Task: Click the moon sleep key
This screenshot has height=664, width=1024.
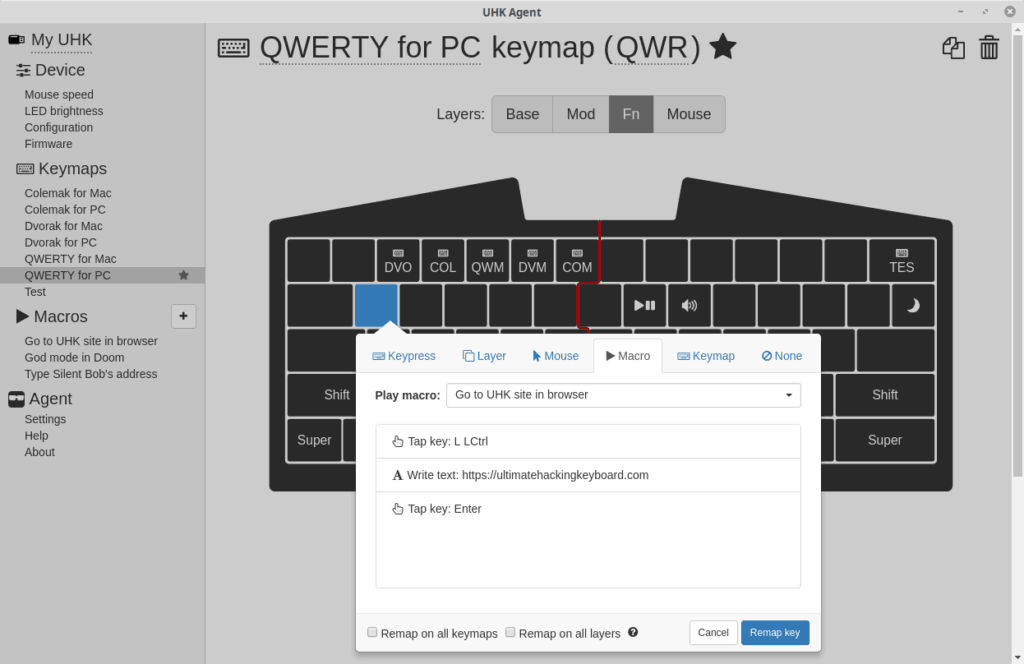Action: (912, 306)
